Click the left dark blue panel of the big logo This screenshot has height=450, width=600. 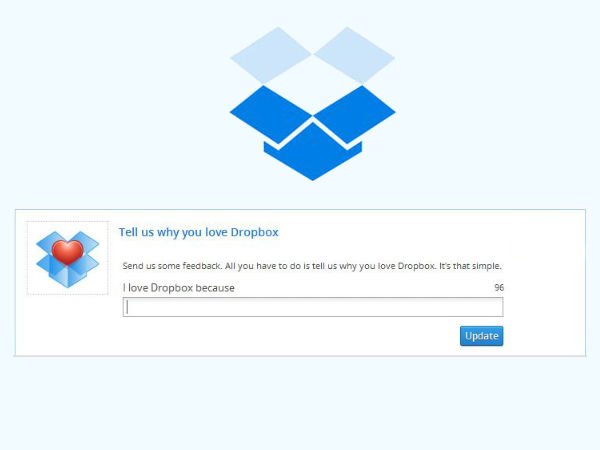271,114
